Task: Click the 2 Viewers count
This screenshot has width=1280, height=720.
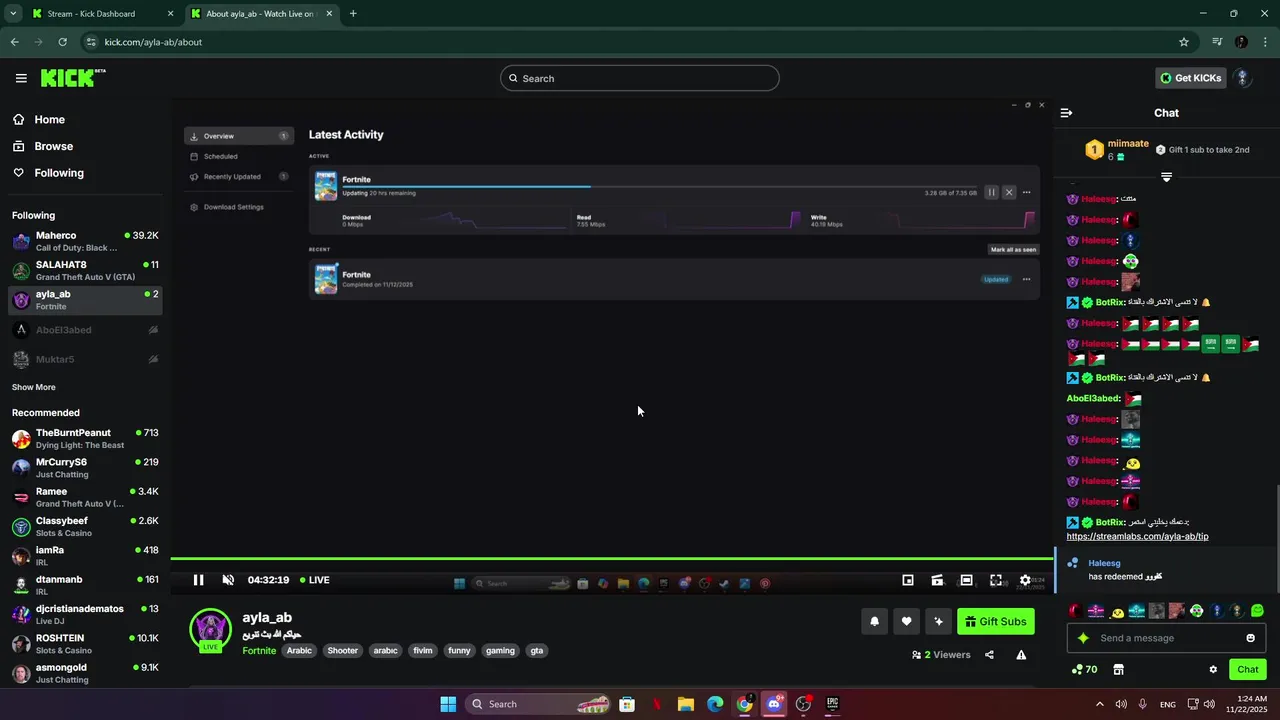Action: tap(941, 655)
